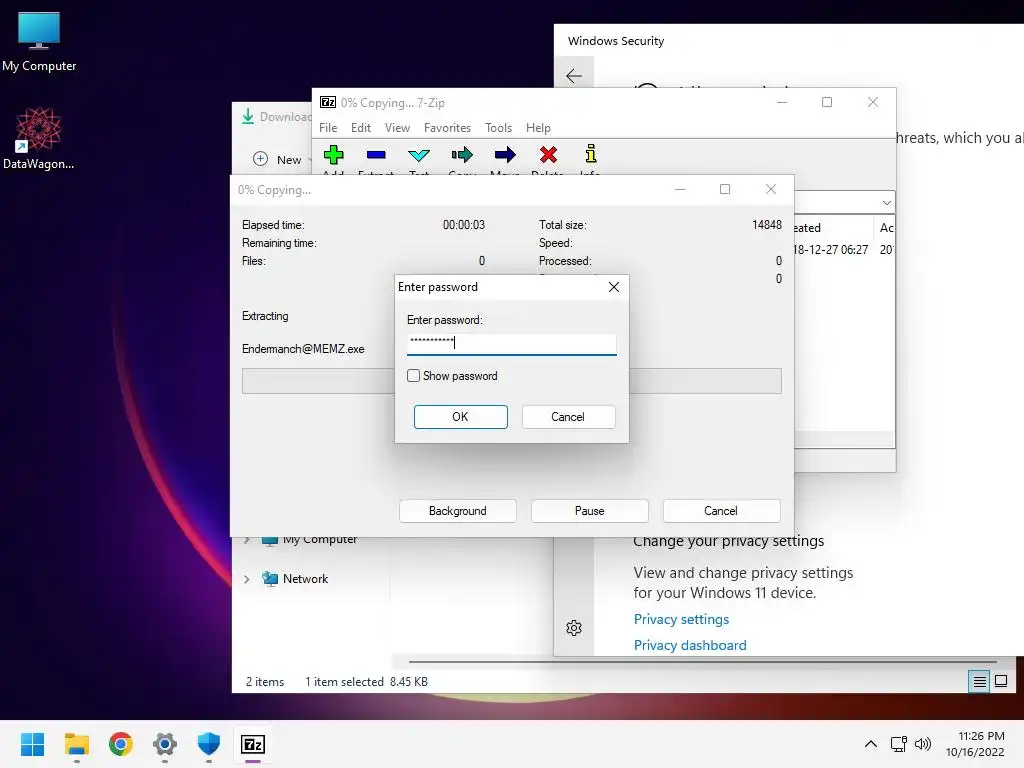The height and width of the screenshot is (768, 1024).
Task: Click the 'Created' column header in 7-Zip
Action: [x=807, y=228]
